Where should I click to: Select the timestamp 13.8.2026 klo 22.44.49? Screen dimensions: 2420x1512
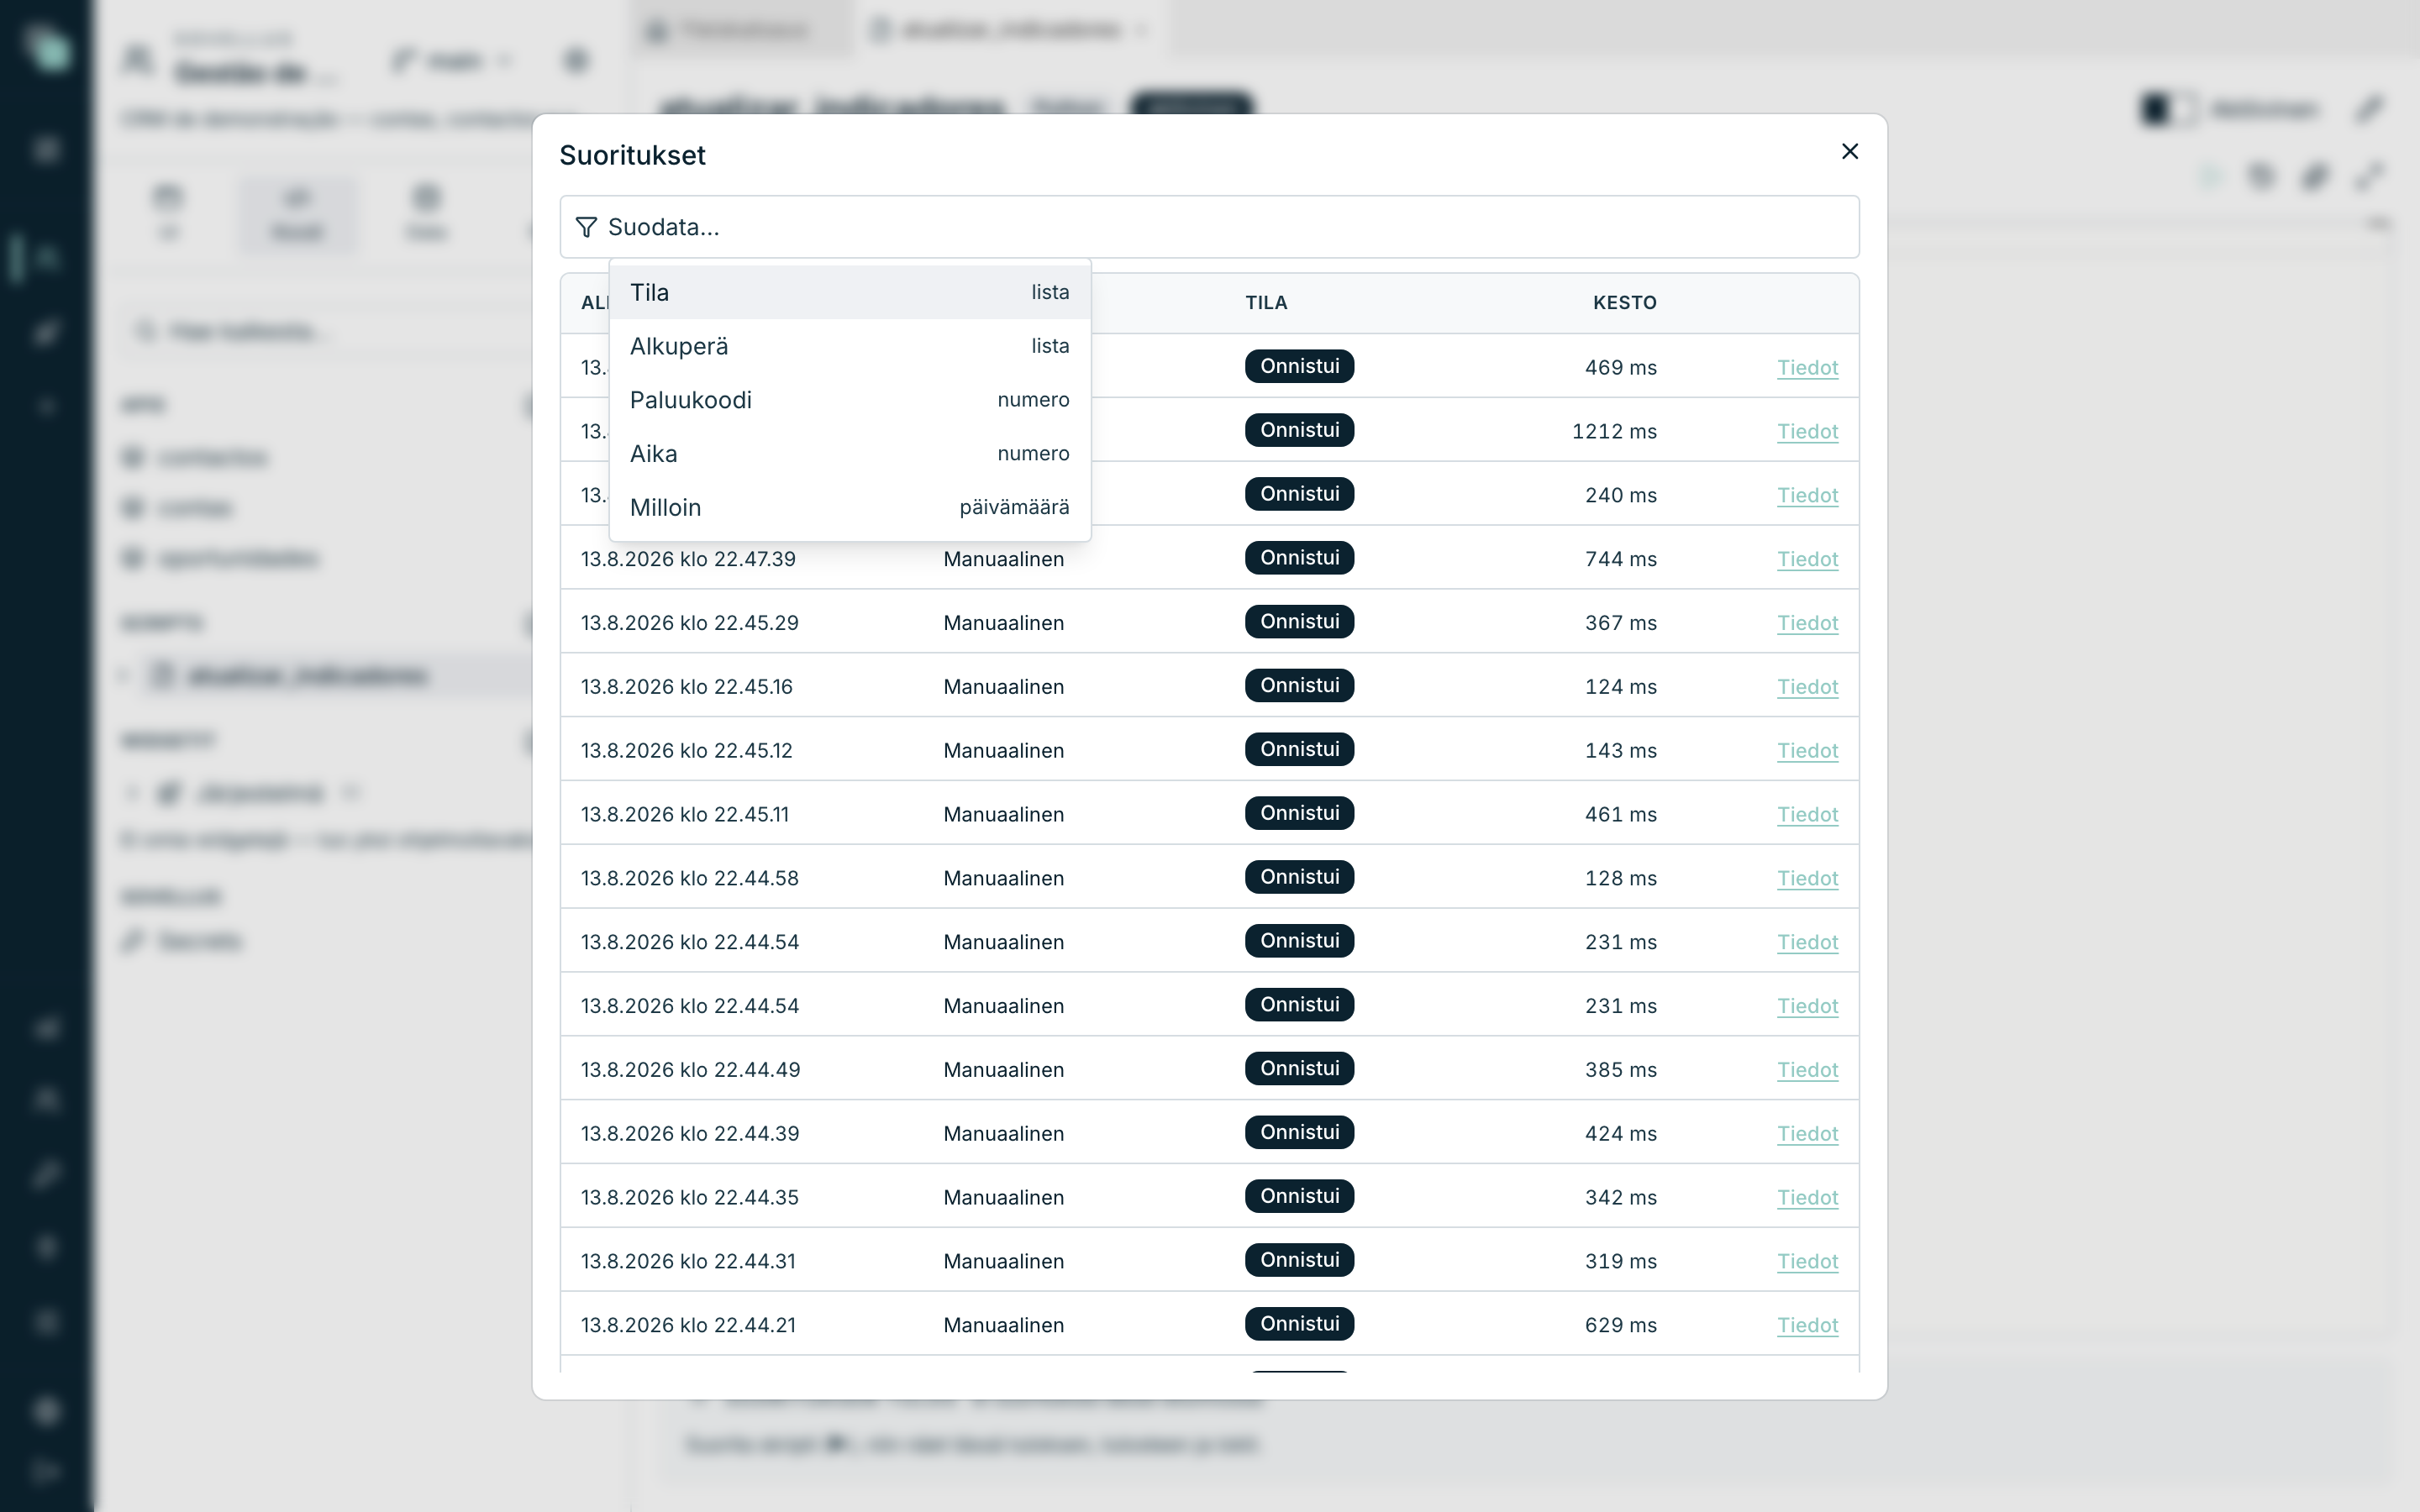(691, 1071)
